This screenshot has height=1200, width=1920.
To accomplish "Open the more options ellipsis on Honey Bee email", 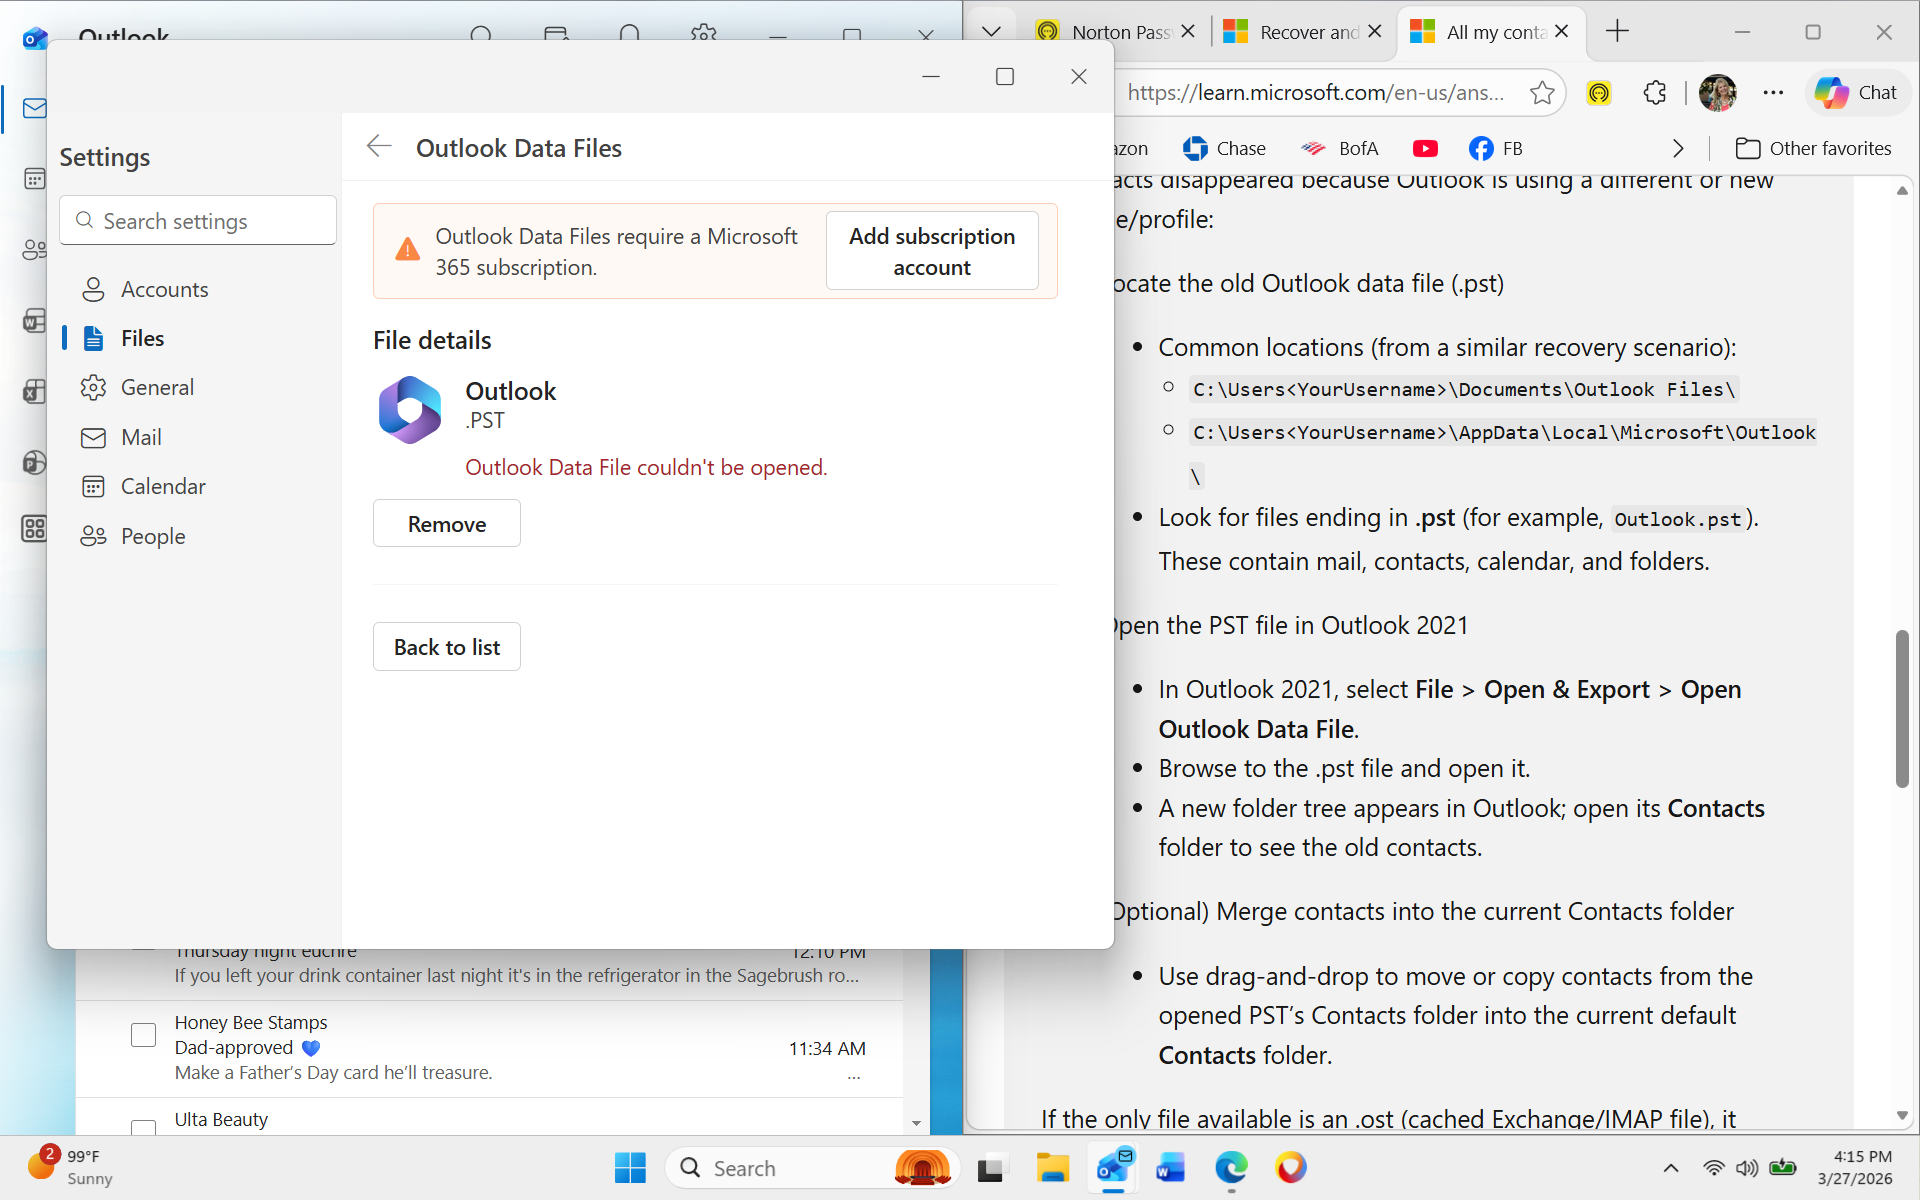I will coord(854,1077).
